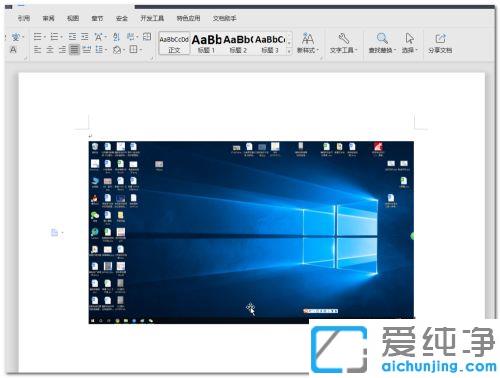This screenshot has width=500, height=378.
Task: Center-align the paragraph
Action: (50, 50)
